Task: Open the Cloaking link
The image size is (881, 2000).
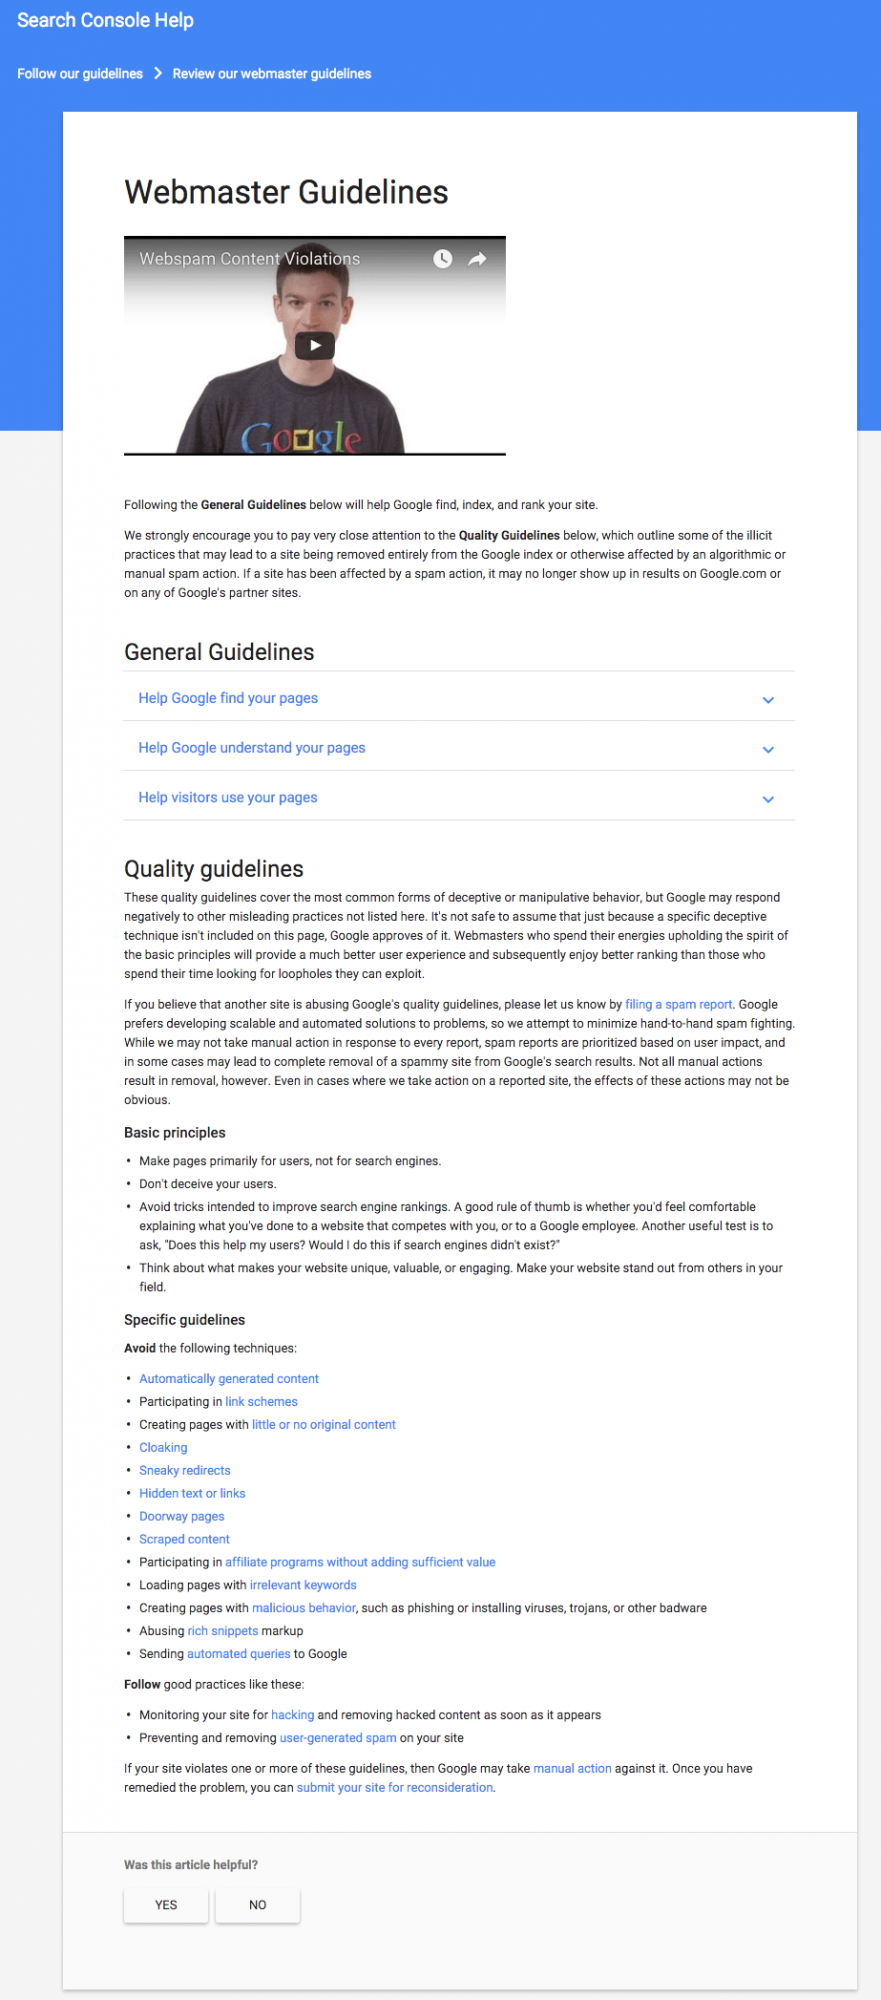Action: point(163,1447)
